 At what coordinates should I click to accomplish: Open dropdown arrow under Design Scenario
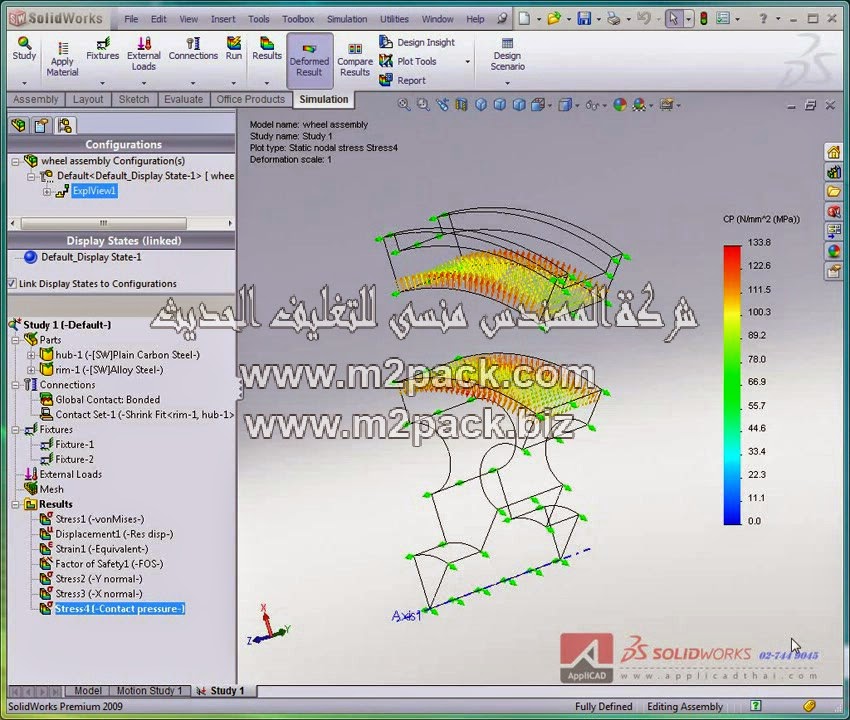coord(507,83)
